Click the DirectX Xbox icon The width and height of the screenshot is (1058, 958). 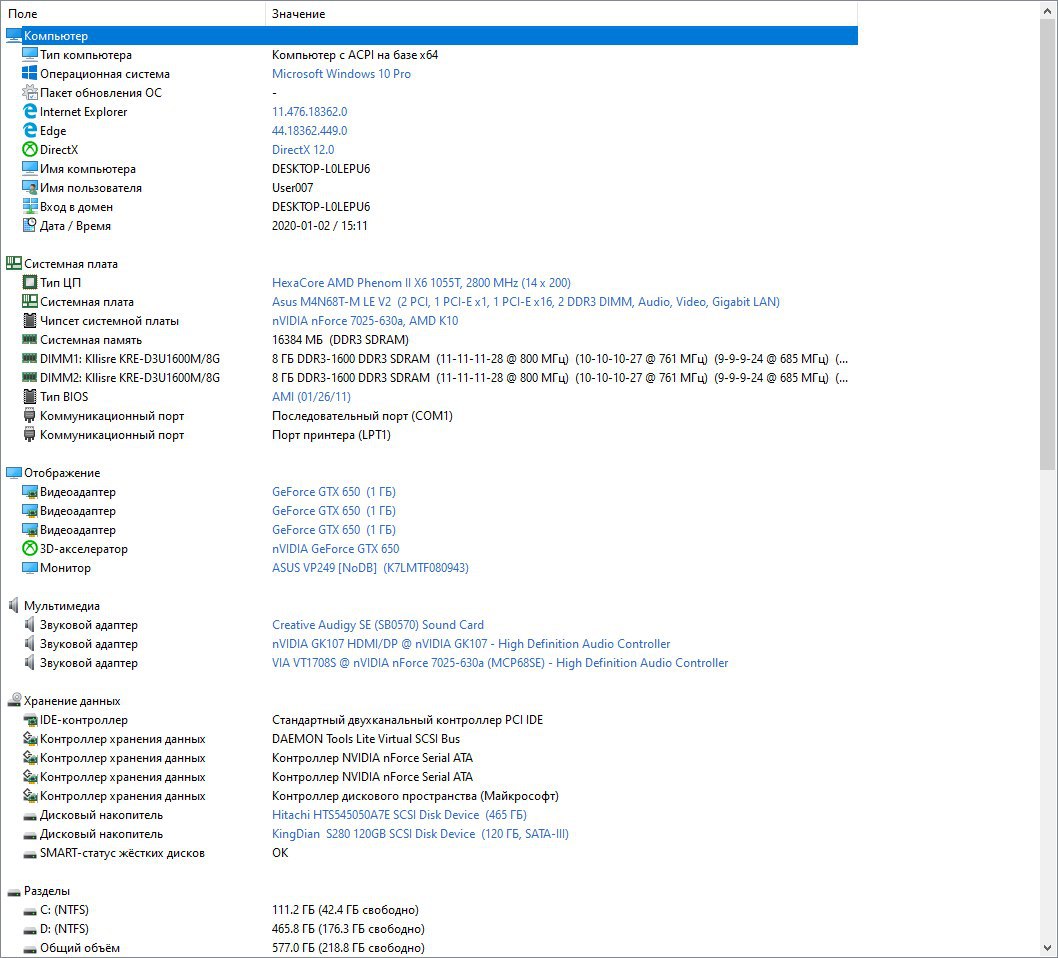point(29,149)
